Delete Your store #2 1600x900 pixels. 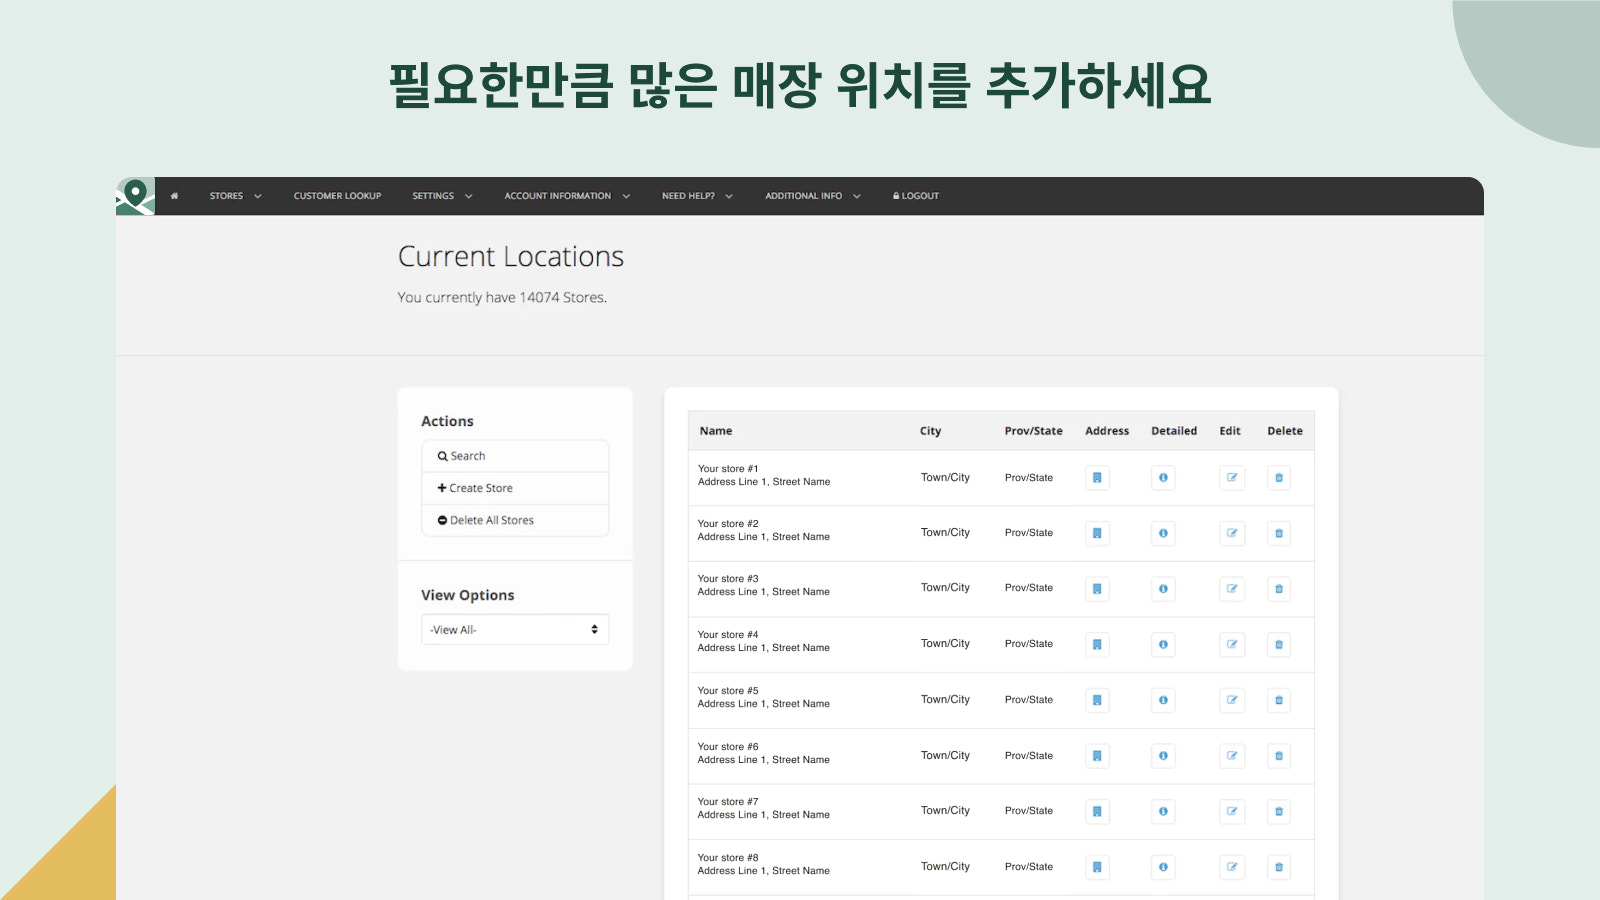pyautogui.click(x=1279, y=533)
